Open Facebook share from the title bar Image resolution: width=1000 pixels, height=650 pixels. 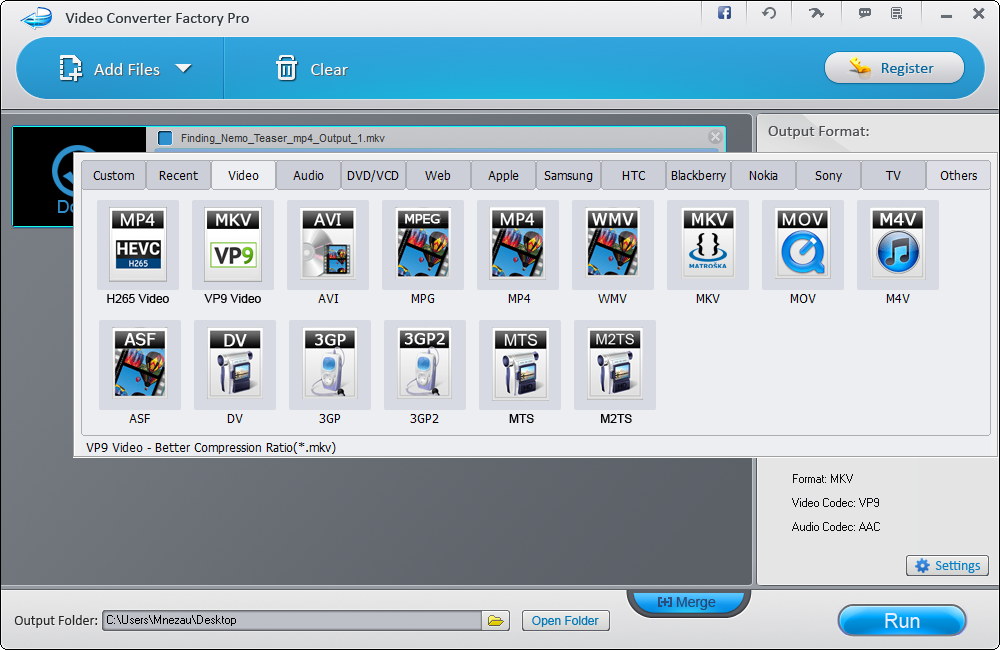pos(724,13)
